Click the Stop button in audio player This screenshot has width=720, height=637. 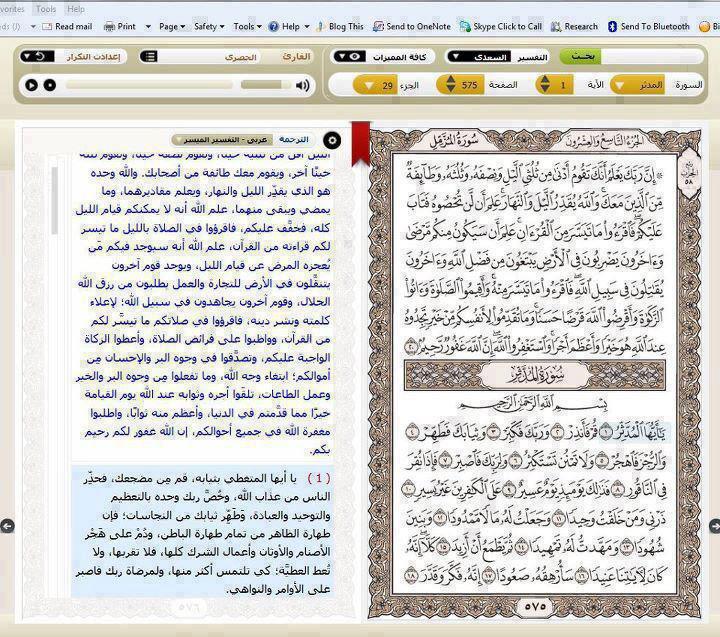[50, 85]
